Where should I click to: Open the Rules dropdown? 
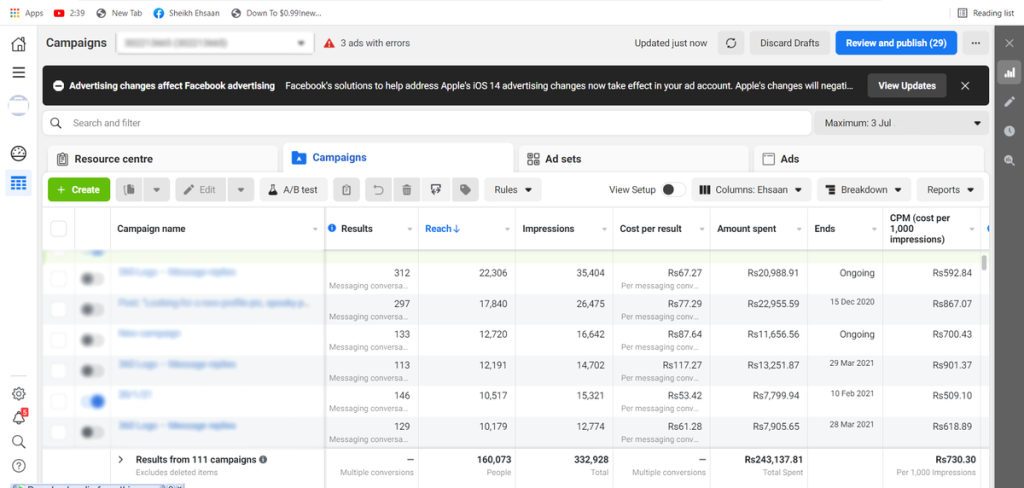513,190
